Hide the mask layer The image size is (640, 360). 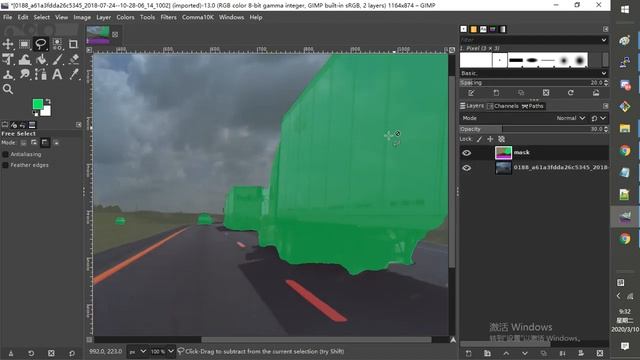[x=467, y=153]
